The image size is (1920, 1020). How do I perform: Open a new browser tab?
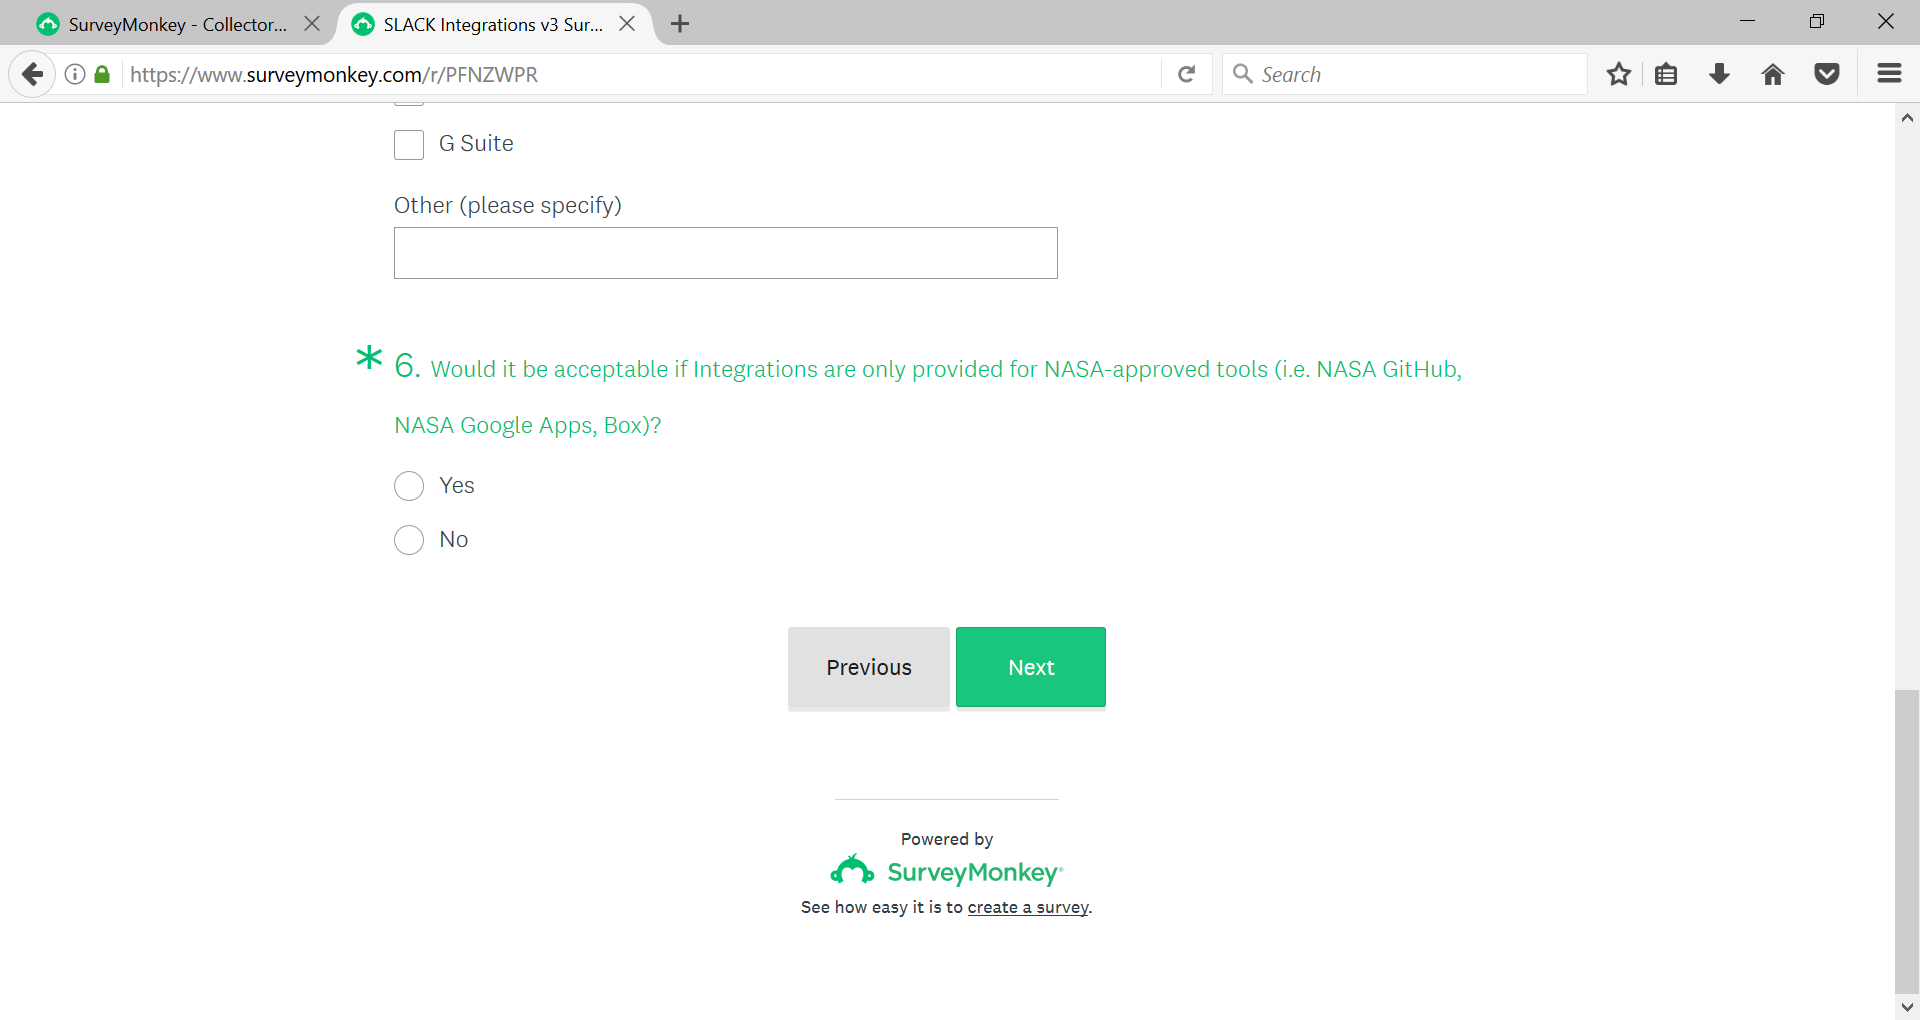[x=680, y=24]
